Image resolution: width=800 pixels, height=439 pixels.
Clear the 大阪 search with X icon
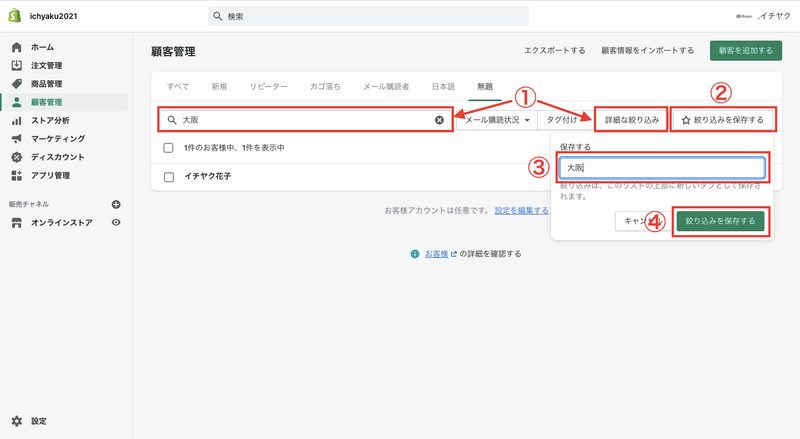click(439, 120)
